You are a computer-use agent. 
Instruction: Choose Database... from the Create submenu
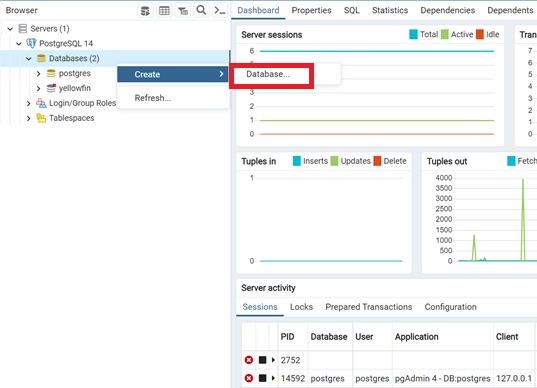pos(268,74)
